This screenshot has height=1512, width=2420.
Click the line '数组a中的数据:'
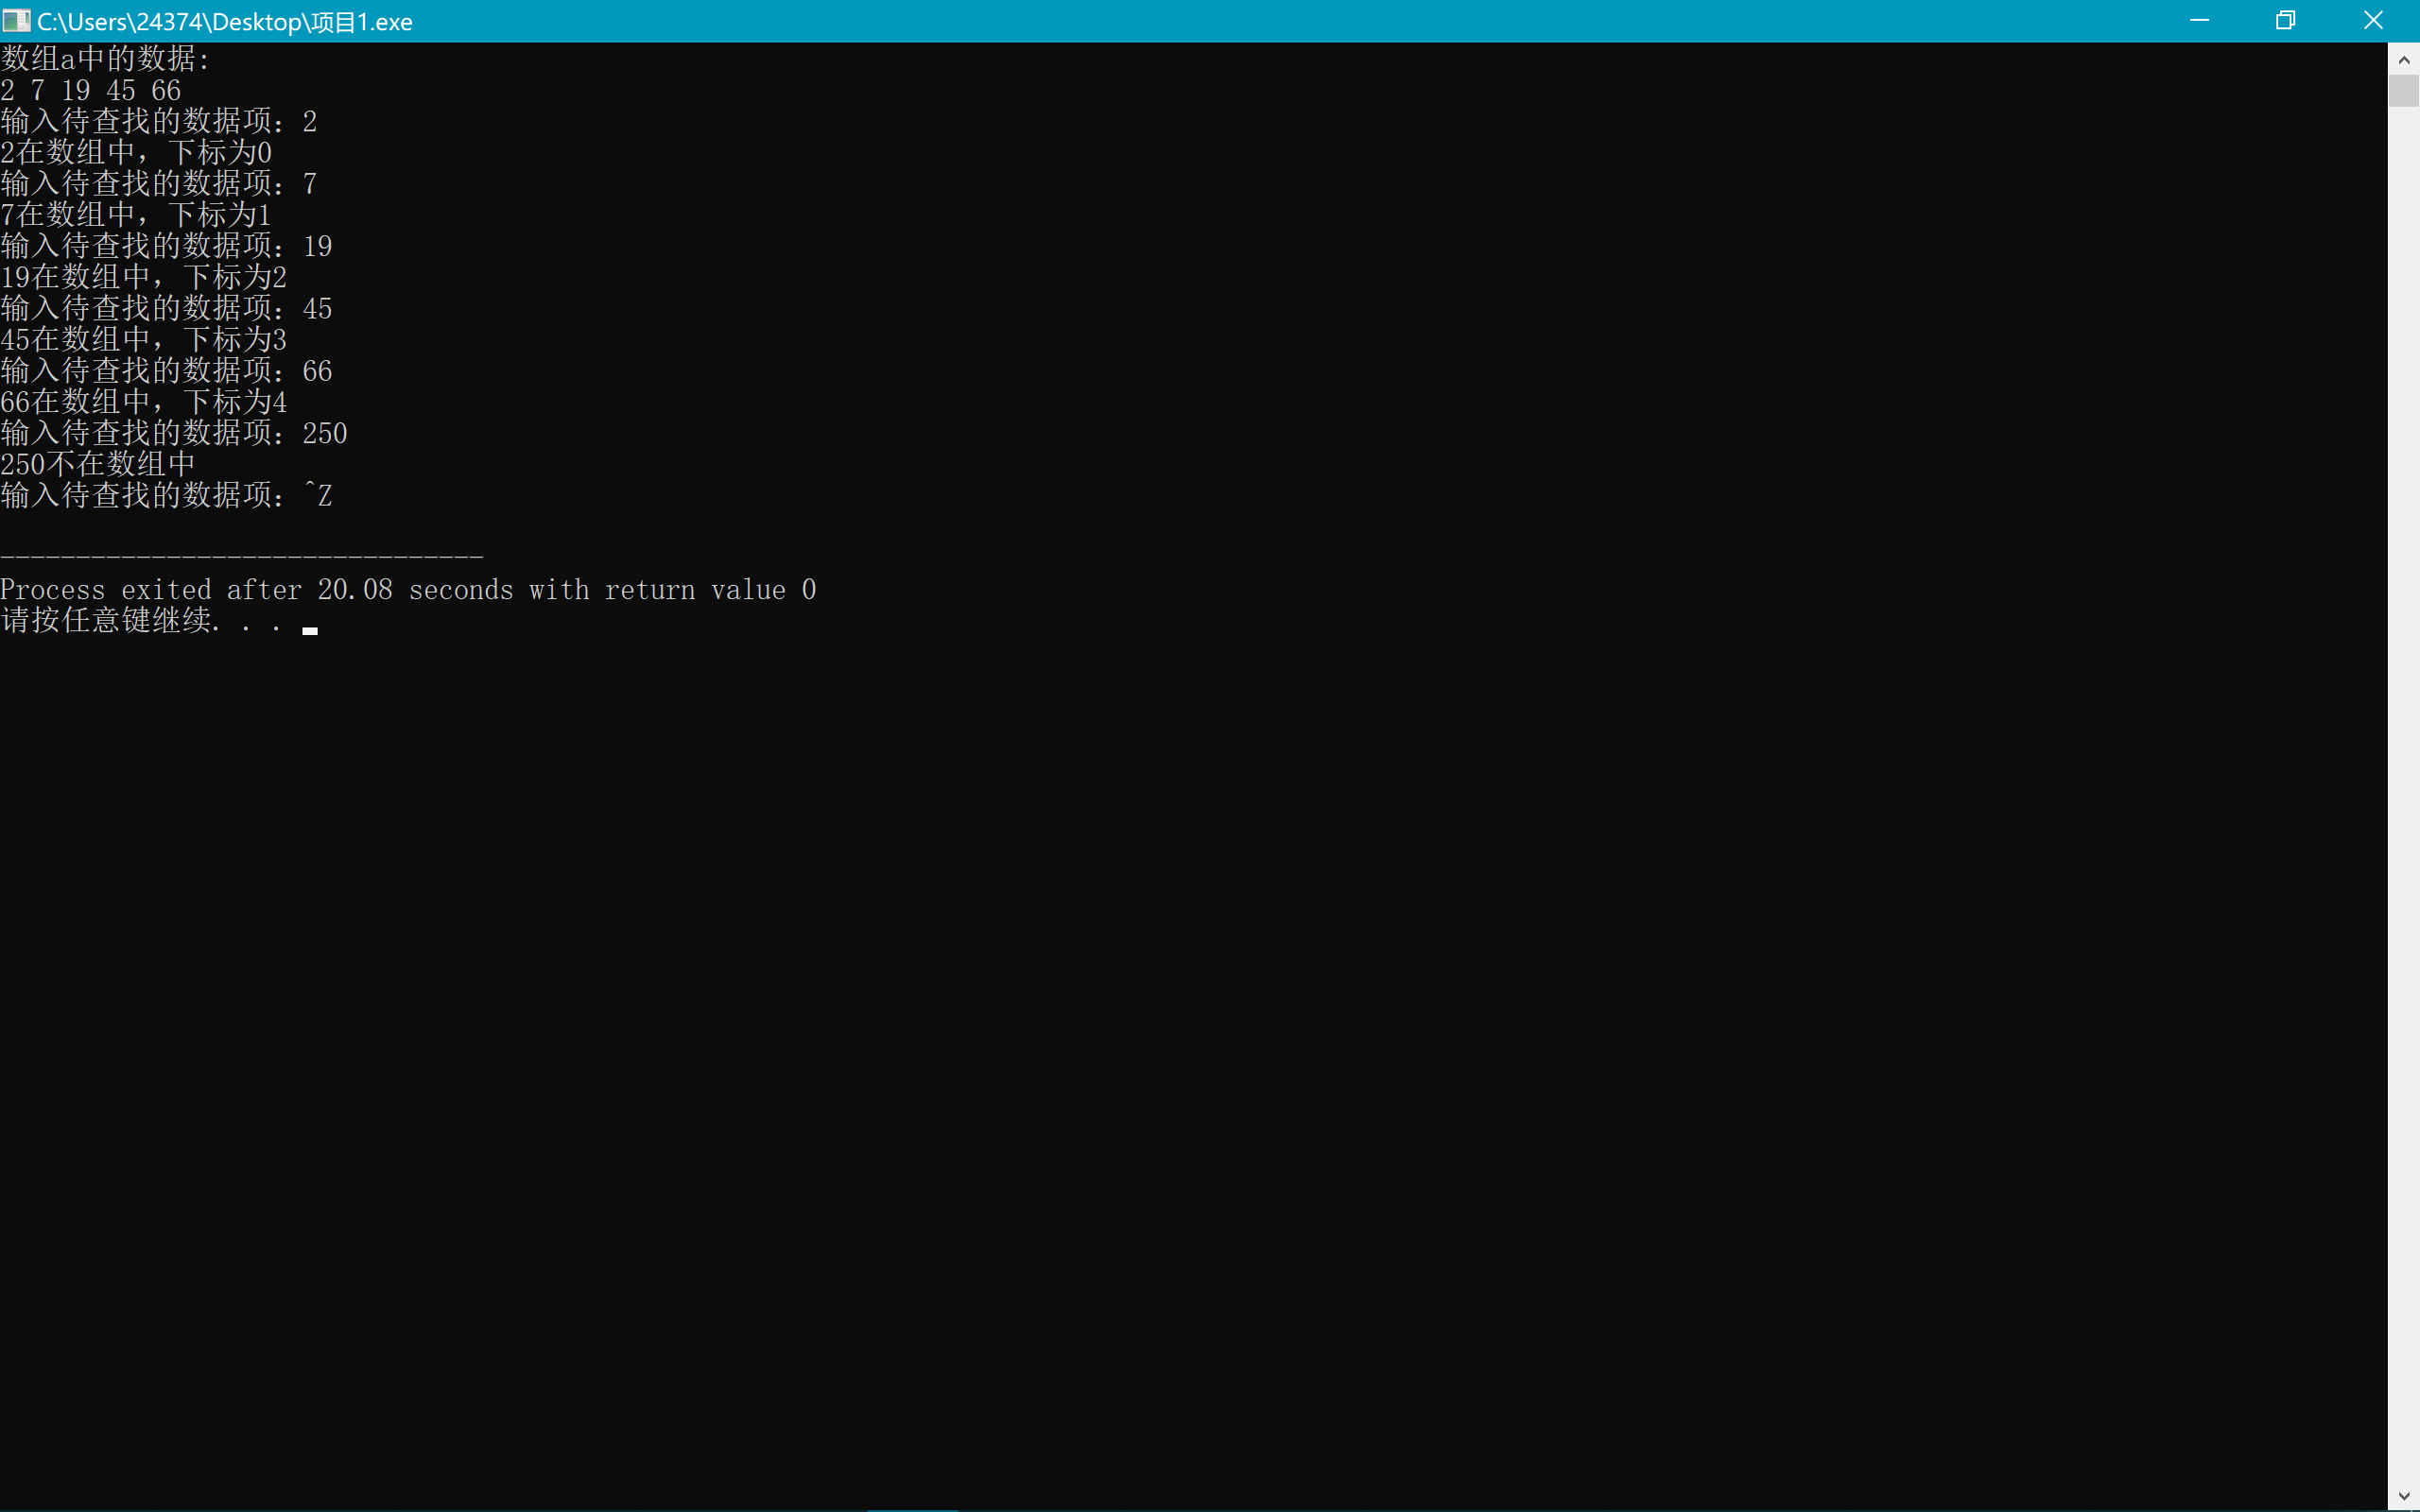[x=105, y=59]
